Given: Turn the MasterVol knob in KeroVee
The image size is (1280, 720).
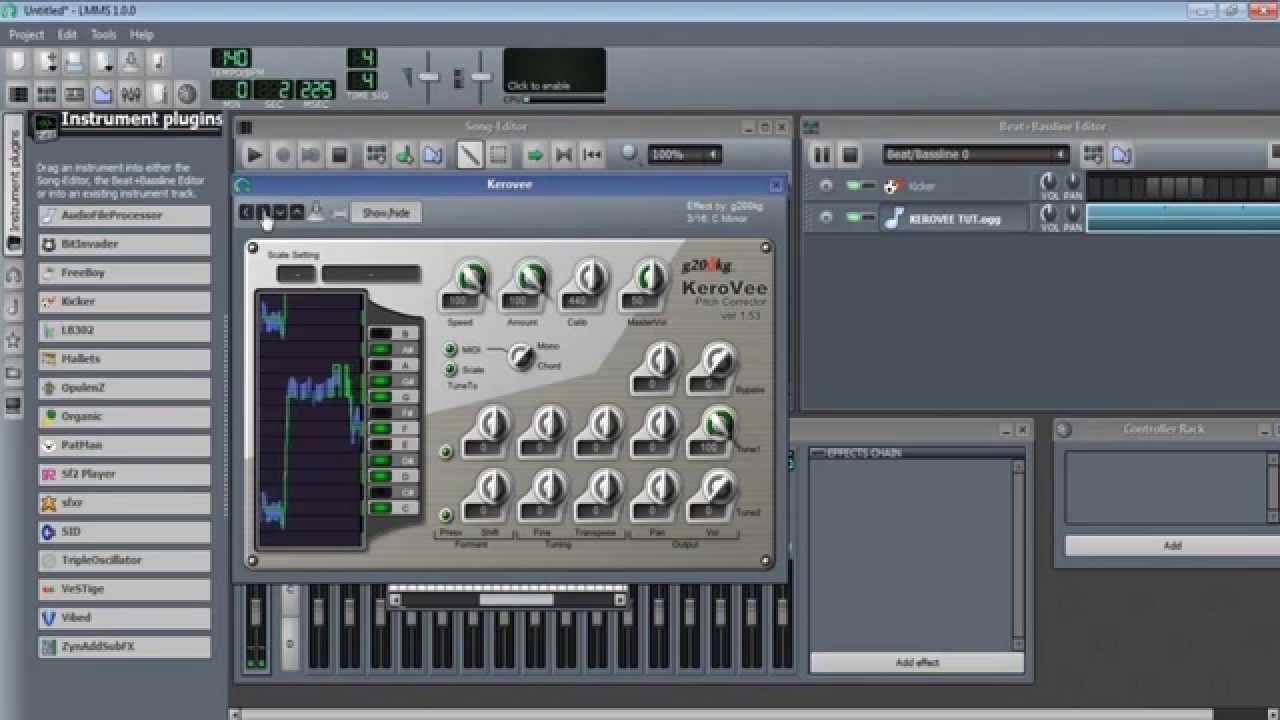Looking at the screenshot, I should point(649,279).
